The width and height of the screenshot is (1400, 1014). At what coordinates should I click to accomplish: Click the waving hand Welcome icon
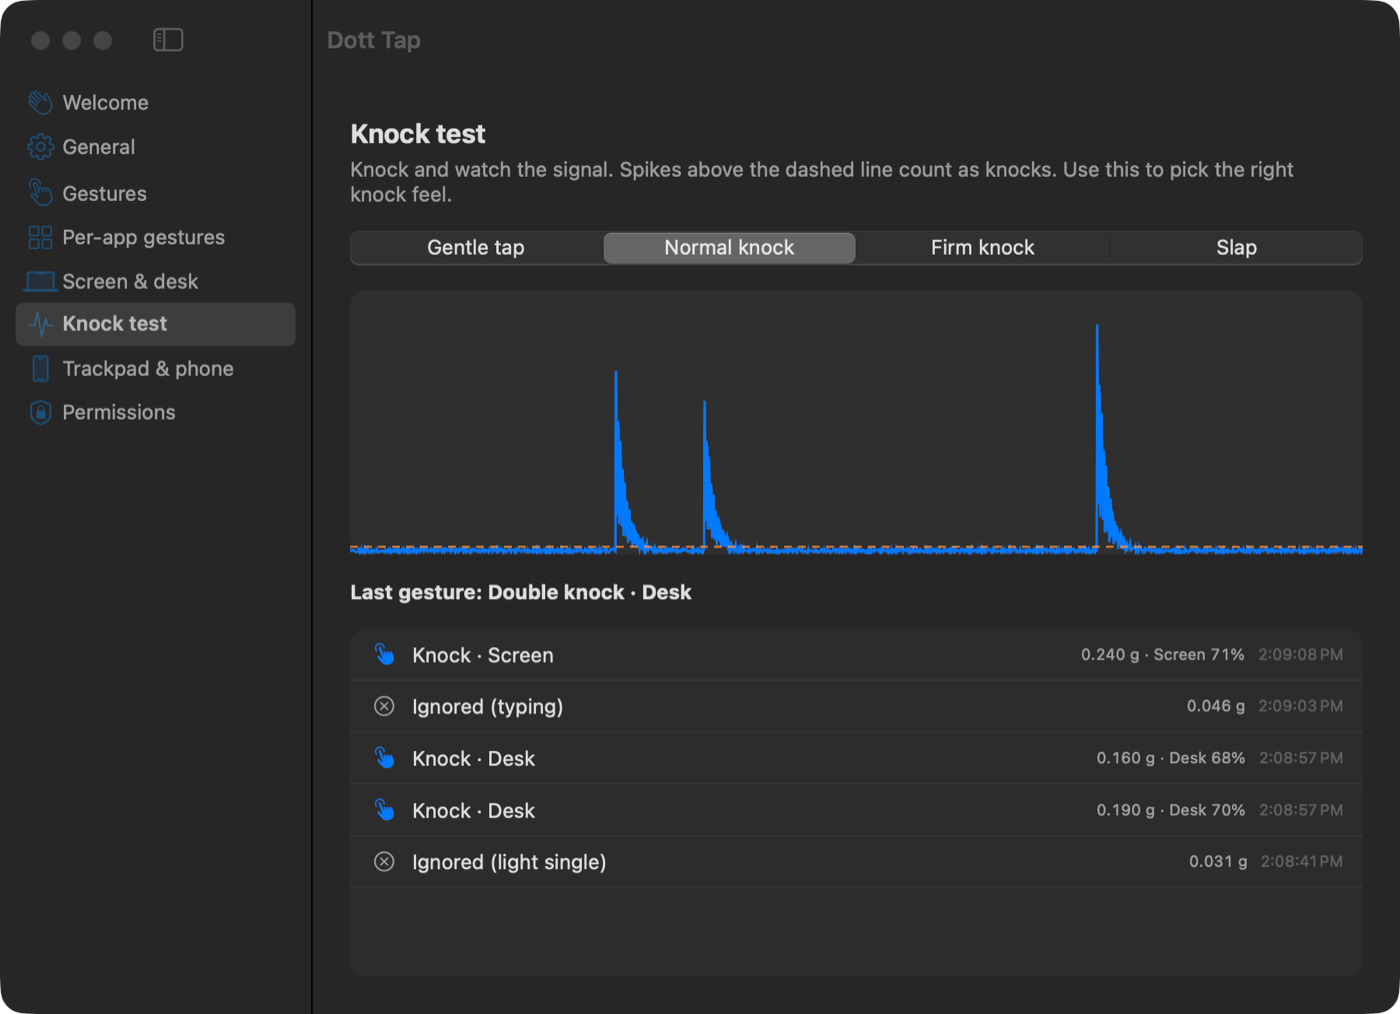click(x=40, y=103)
